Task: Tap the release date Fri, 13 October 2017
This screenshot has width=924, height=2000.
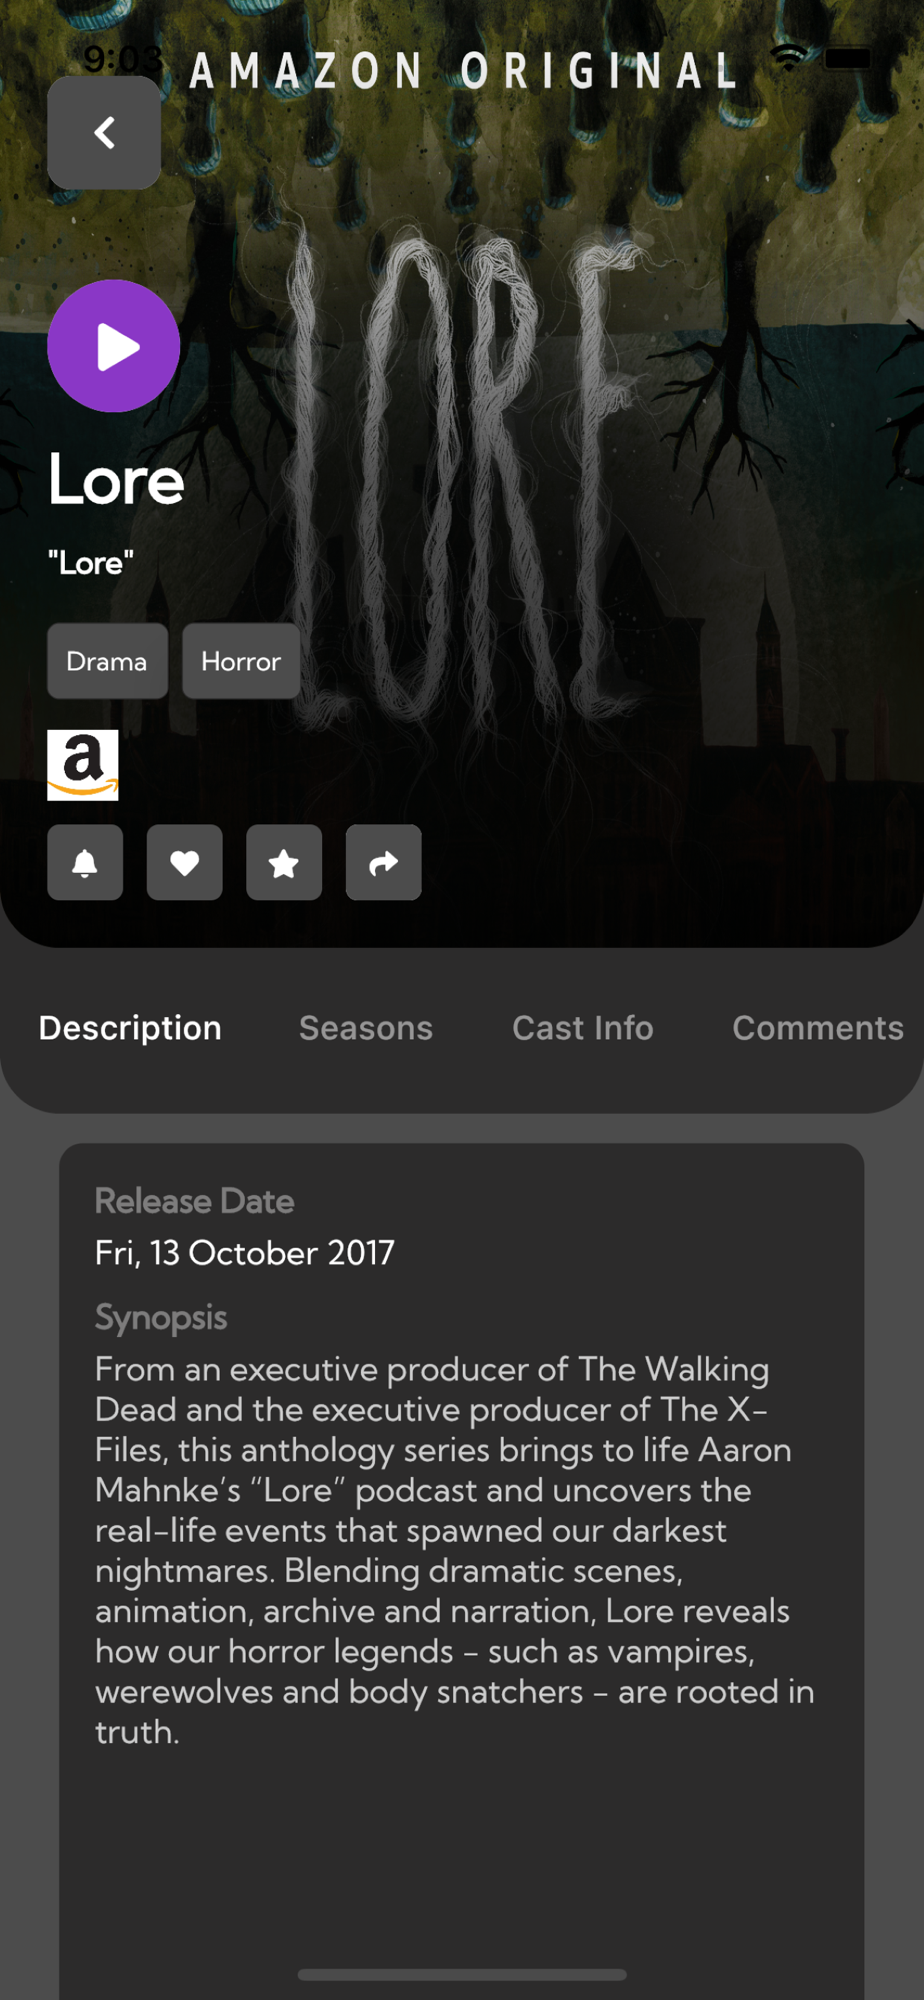Action: pyautogui.click(x=245, y=1253)
